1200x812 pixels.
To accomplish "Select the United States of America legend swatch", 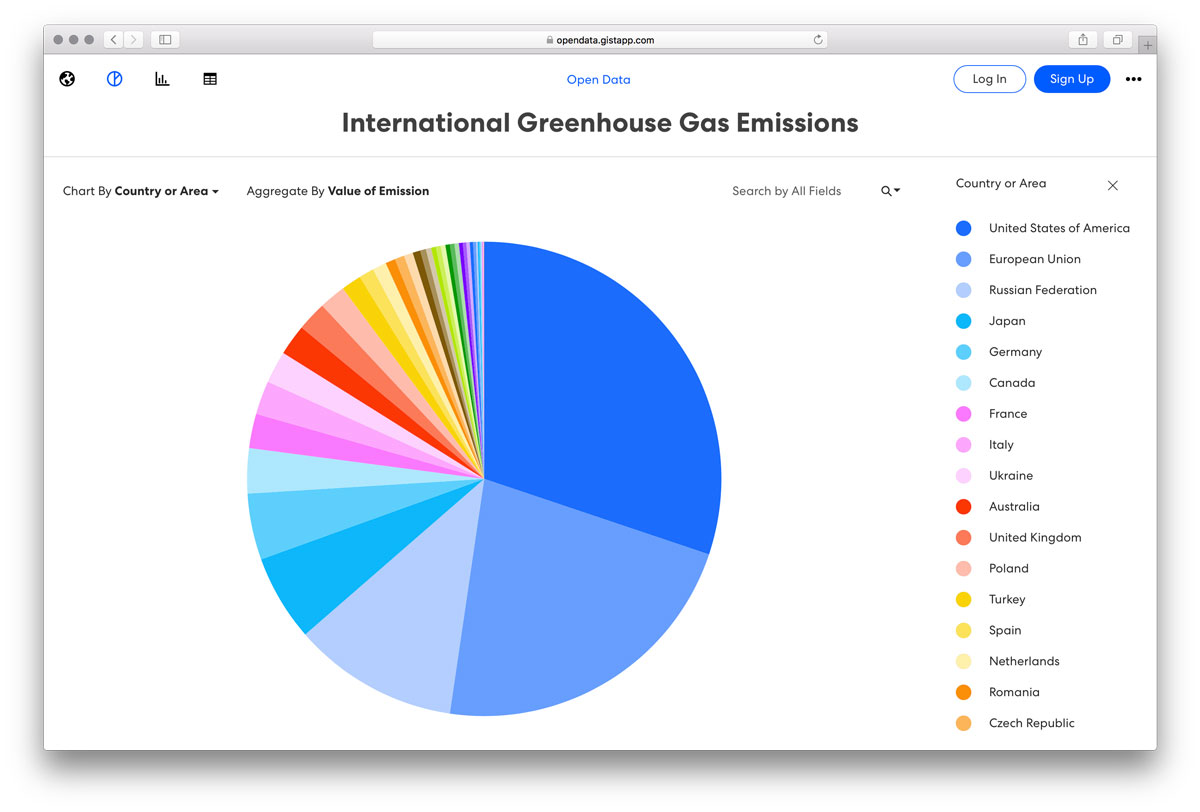I will click(x=964, y=228).
